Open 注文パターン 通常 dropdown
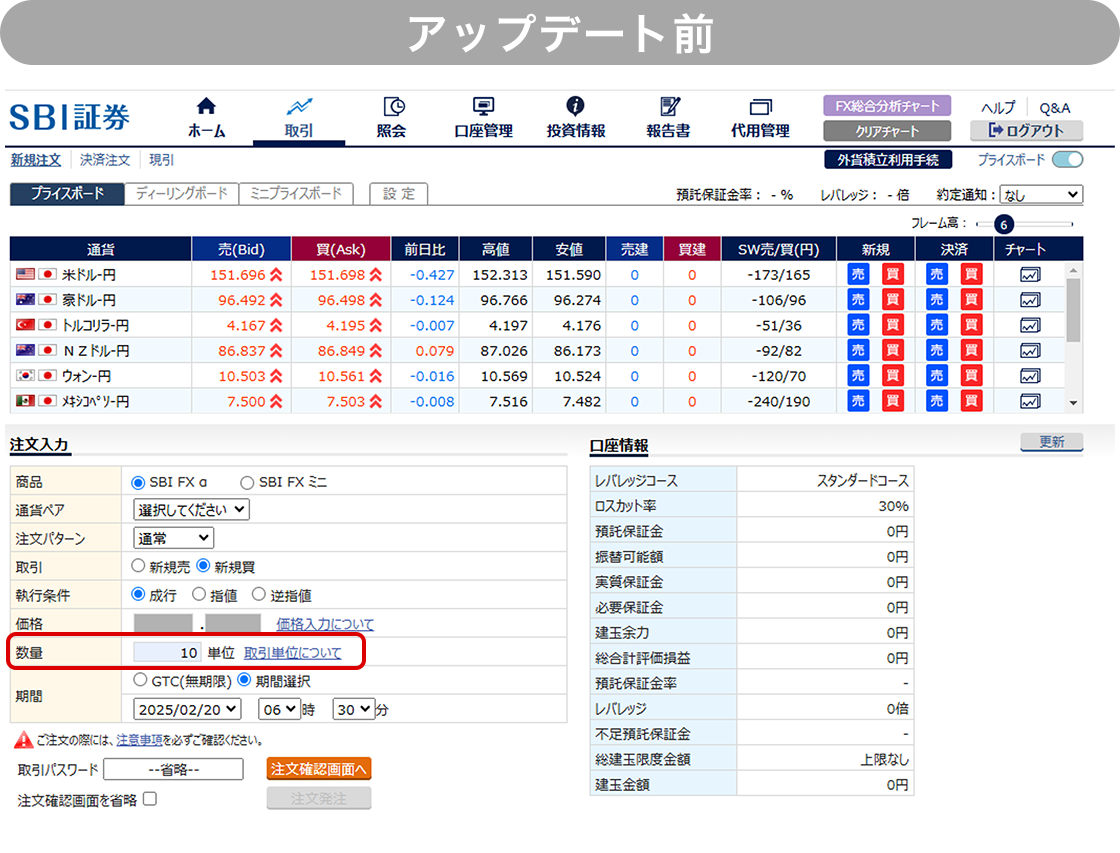Screen dimensions: 1120x853 click(x=174, y=538)
